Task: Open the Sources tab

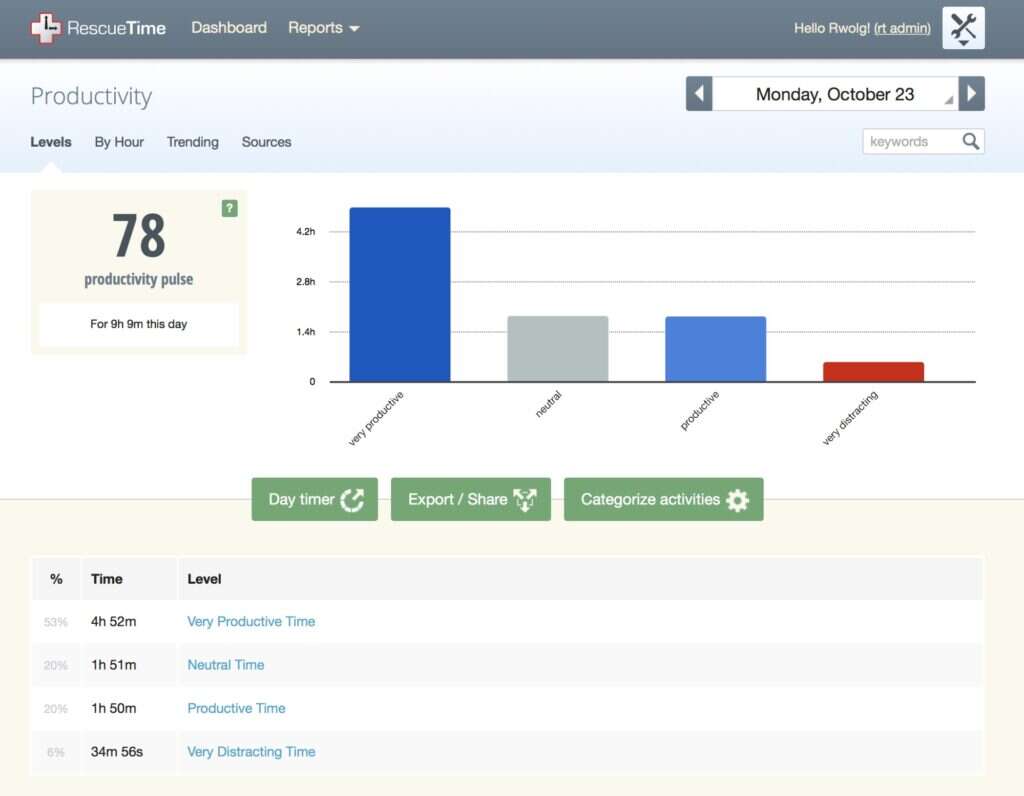Action: click(x=266, y=142)
